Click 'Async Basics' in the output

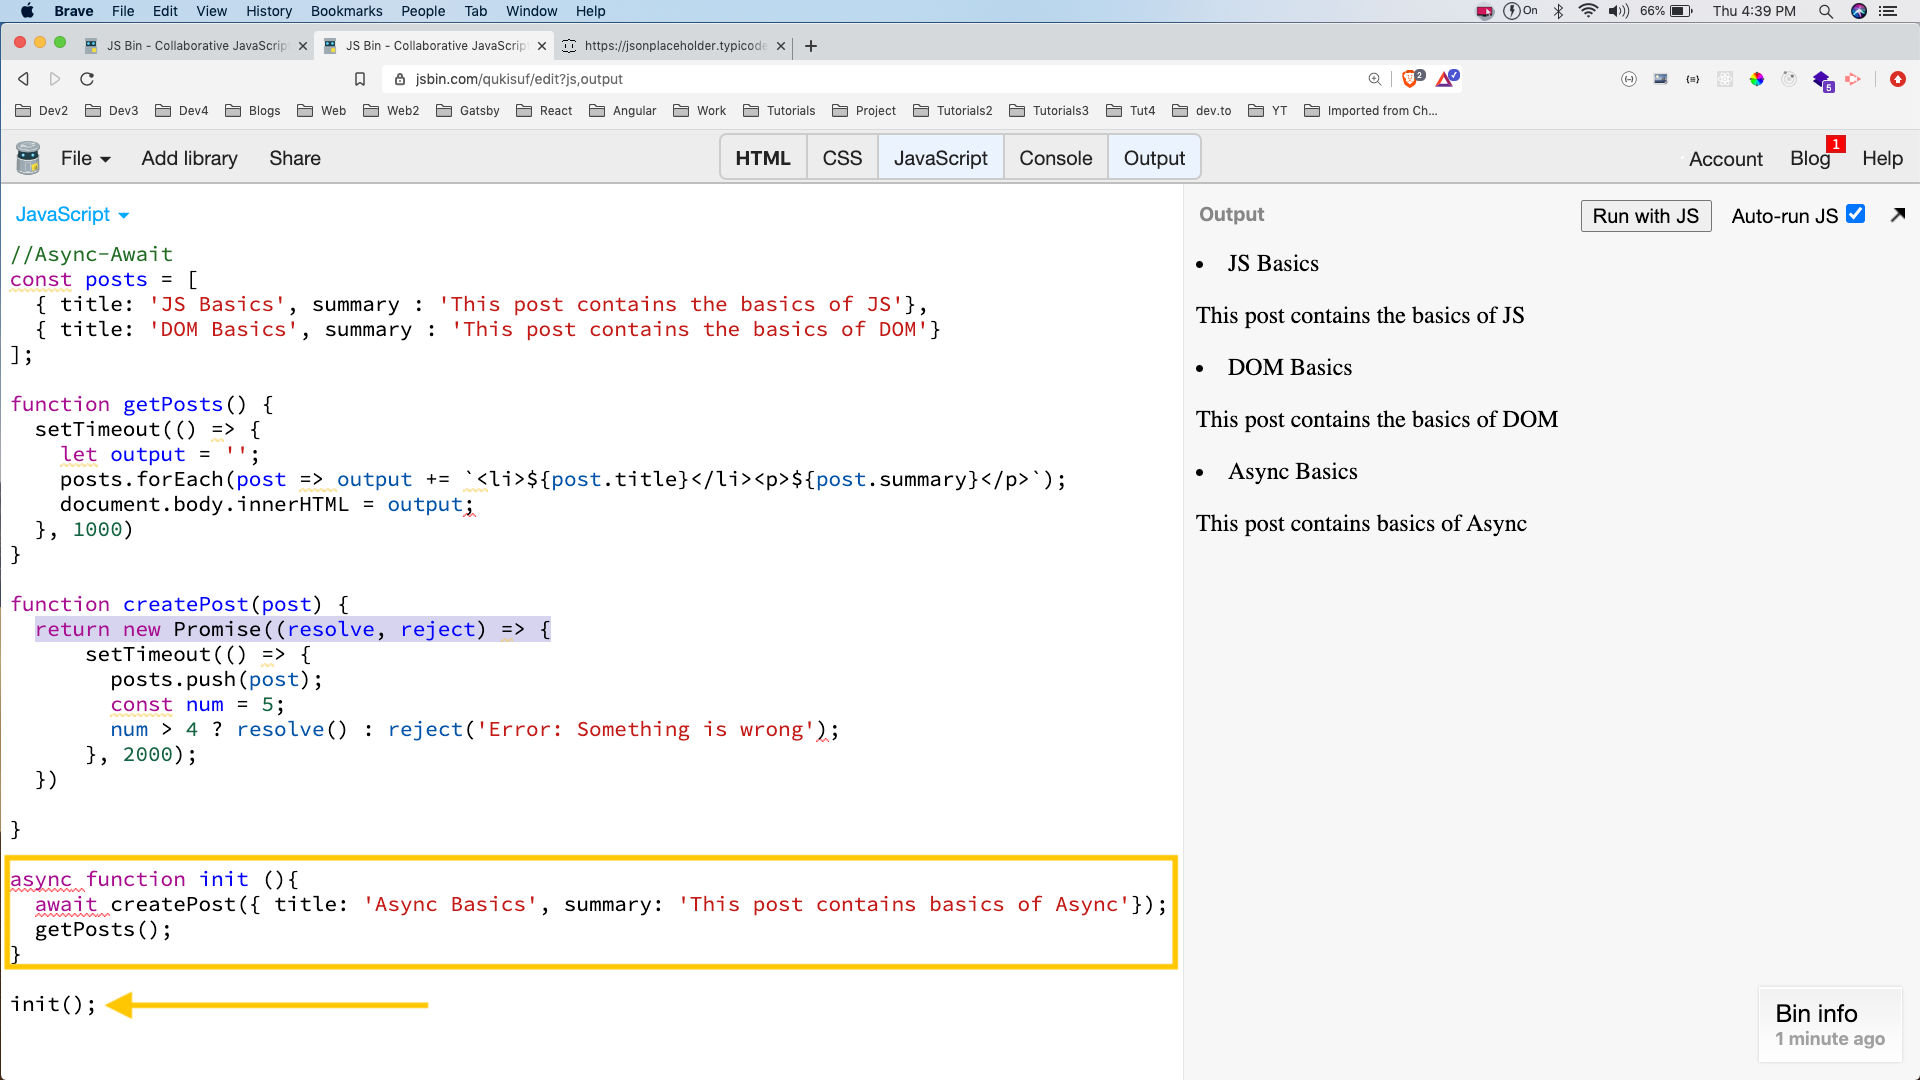(x=1292, y=472)
